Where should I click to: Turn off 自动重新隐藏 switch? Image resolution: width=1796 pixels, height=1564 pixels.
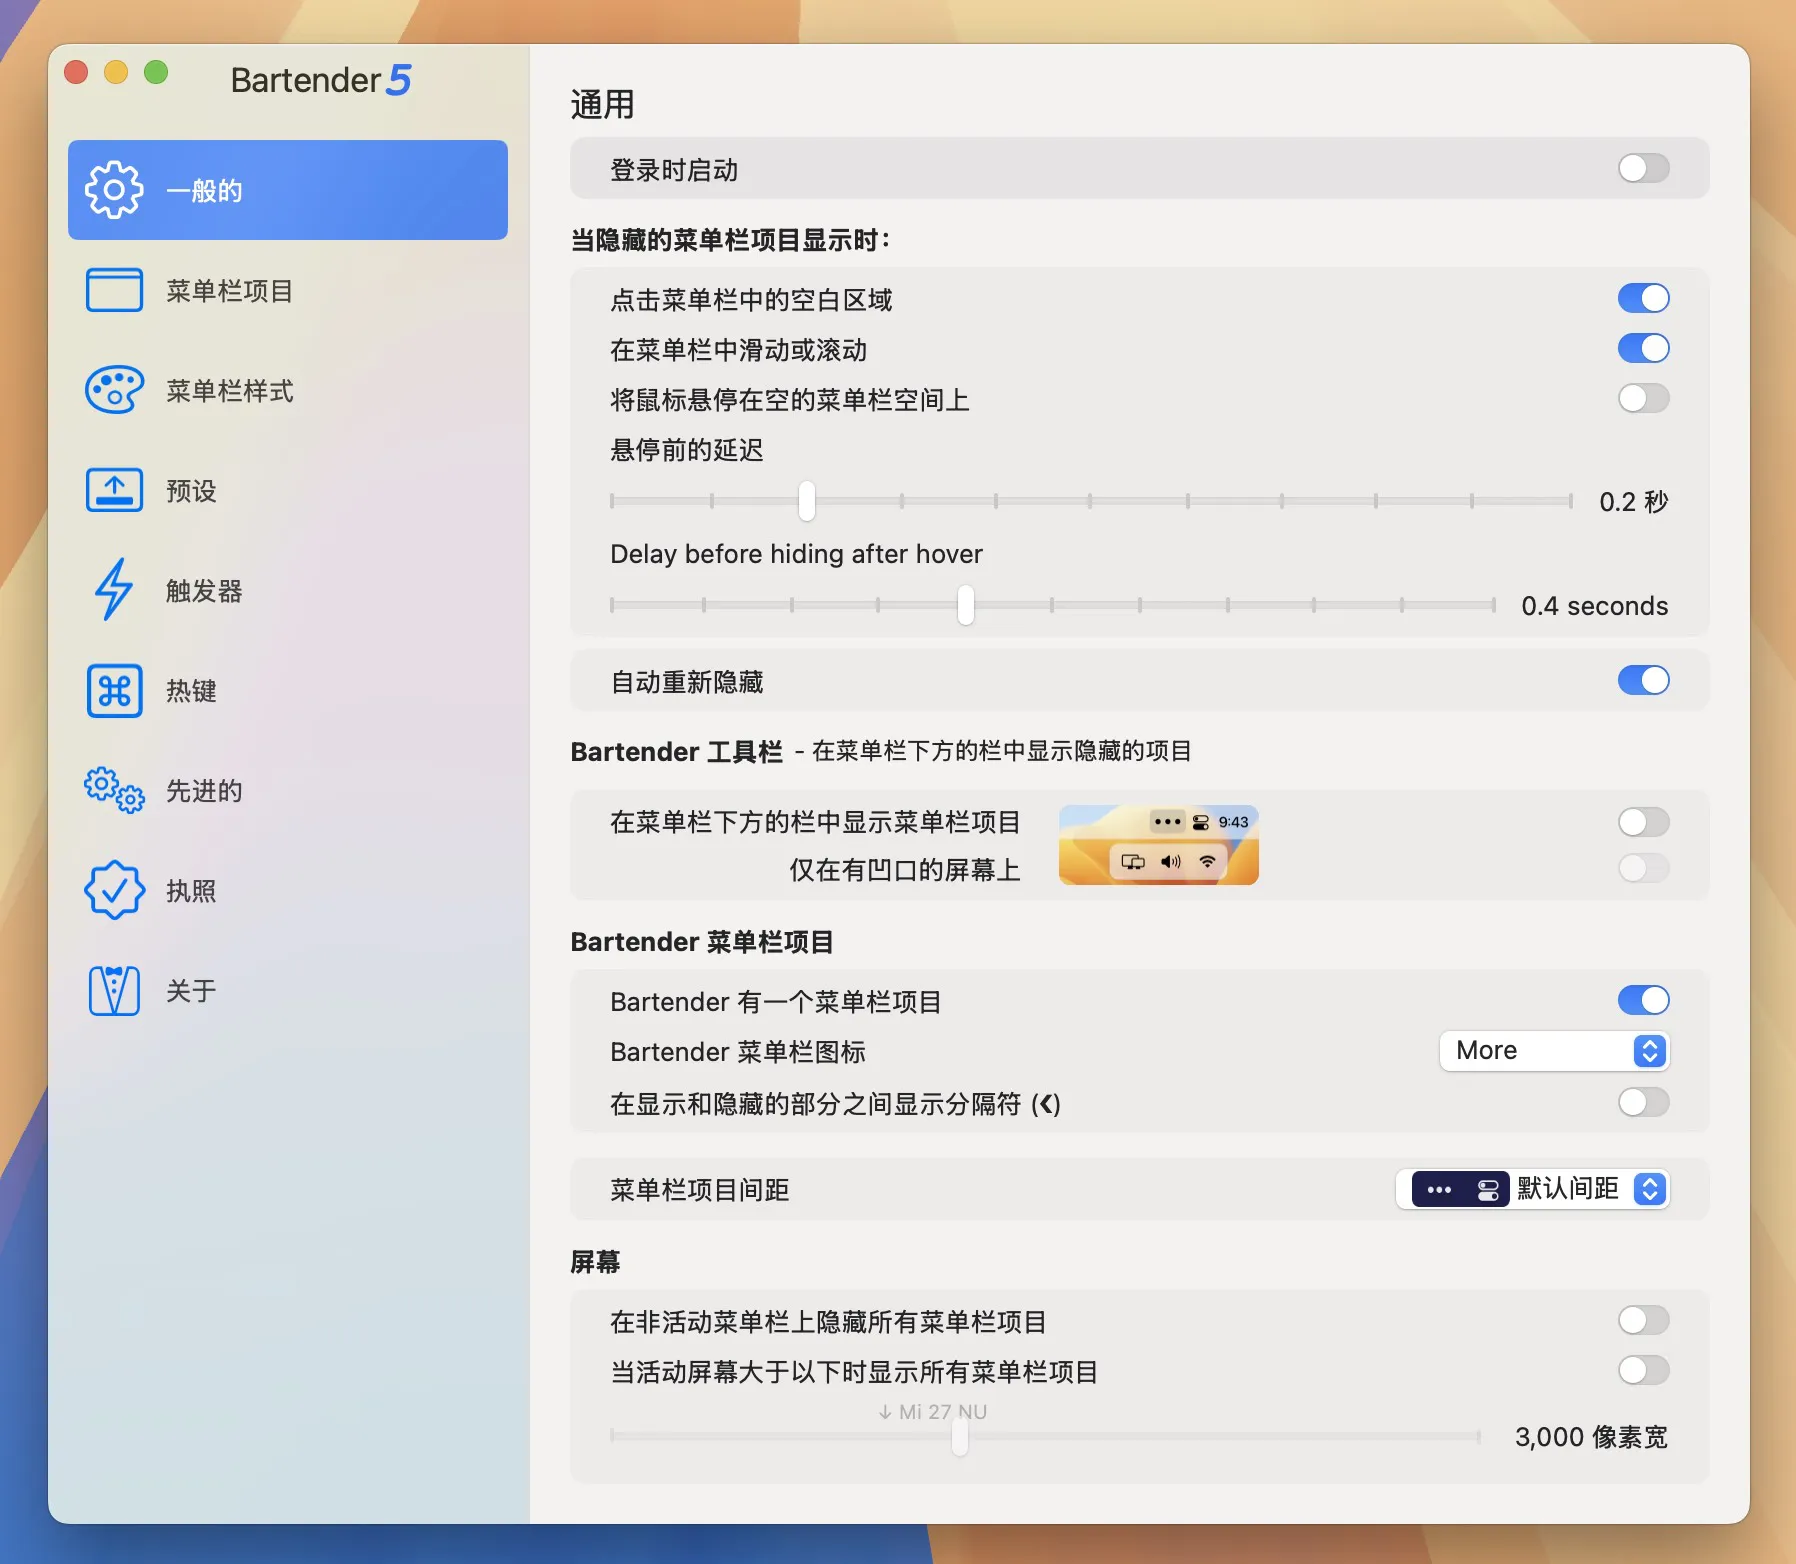(1643, 680)
